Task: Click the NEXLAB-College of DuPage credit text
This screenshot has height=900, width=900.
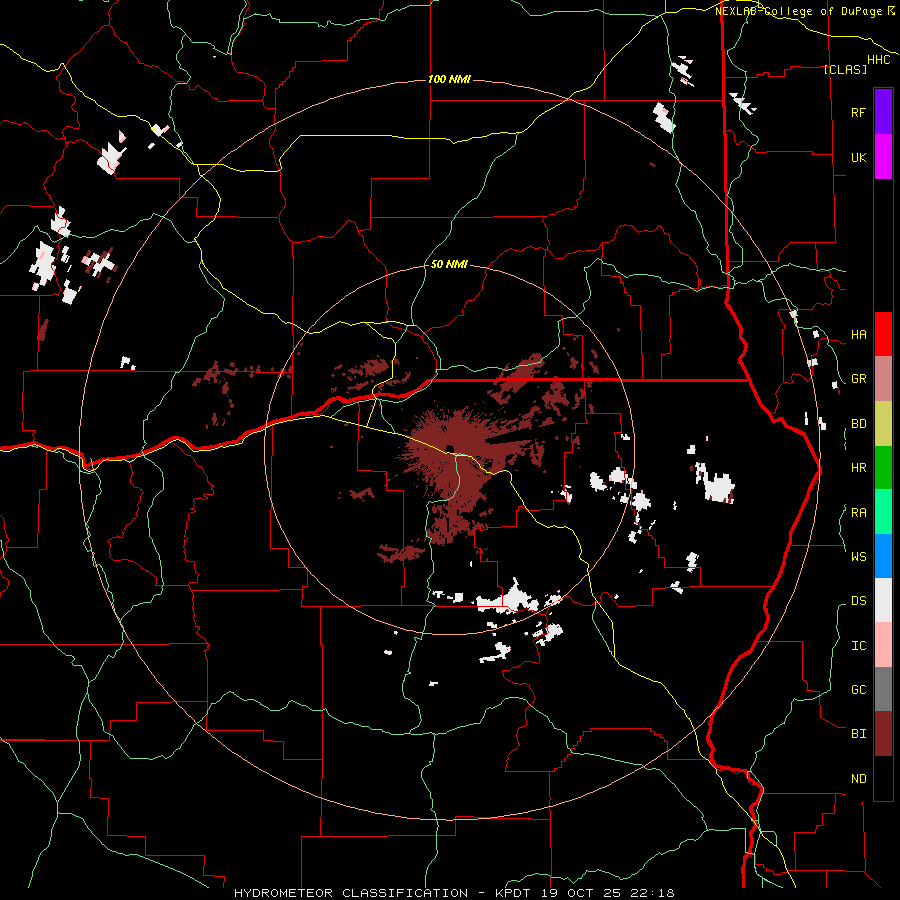Action: point(800,11)
